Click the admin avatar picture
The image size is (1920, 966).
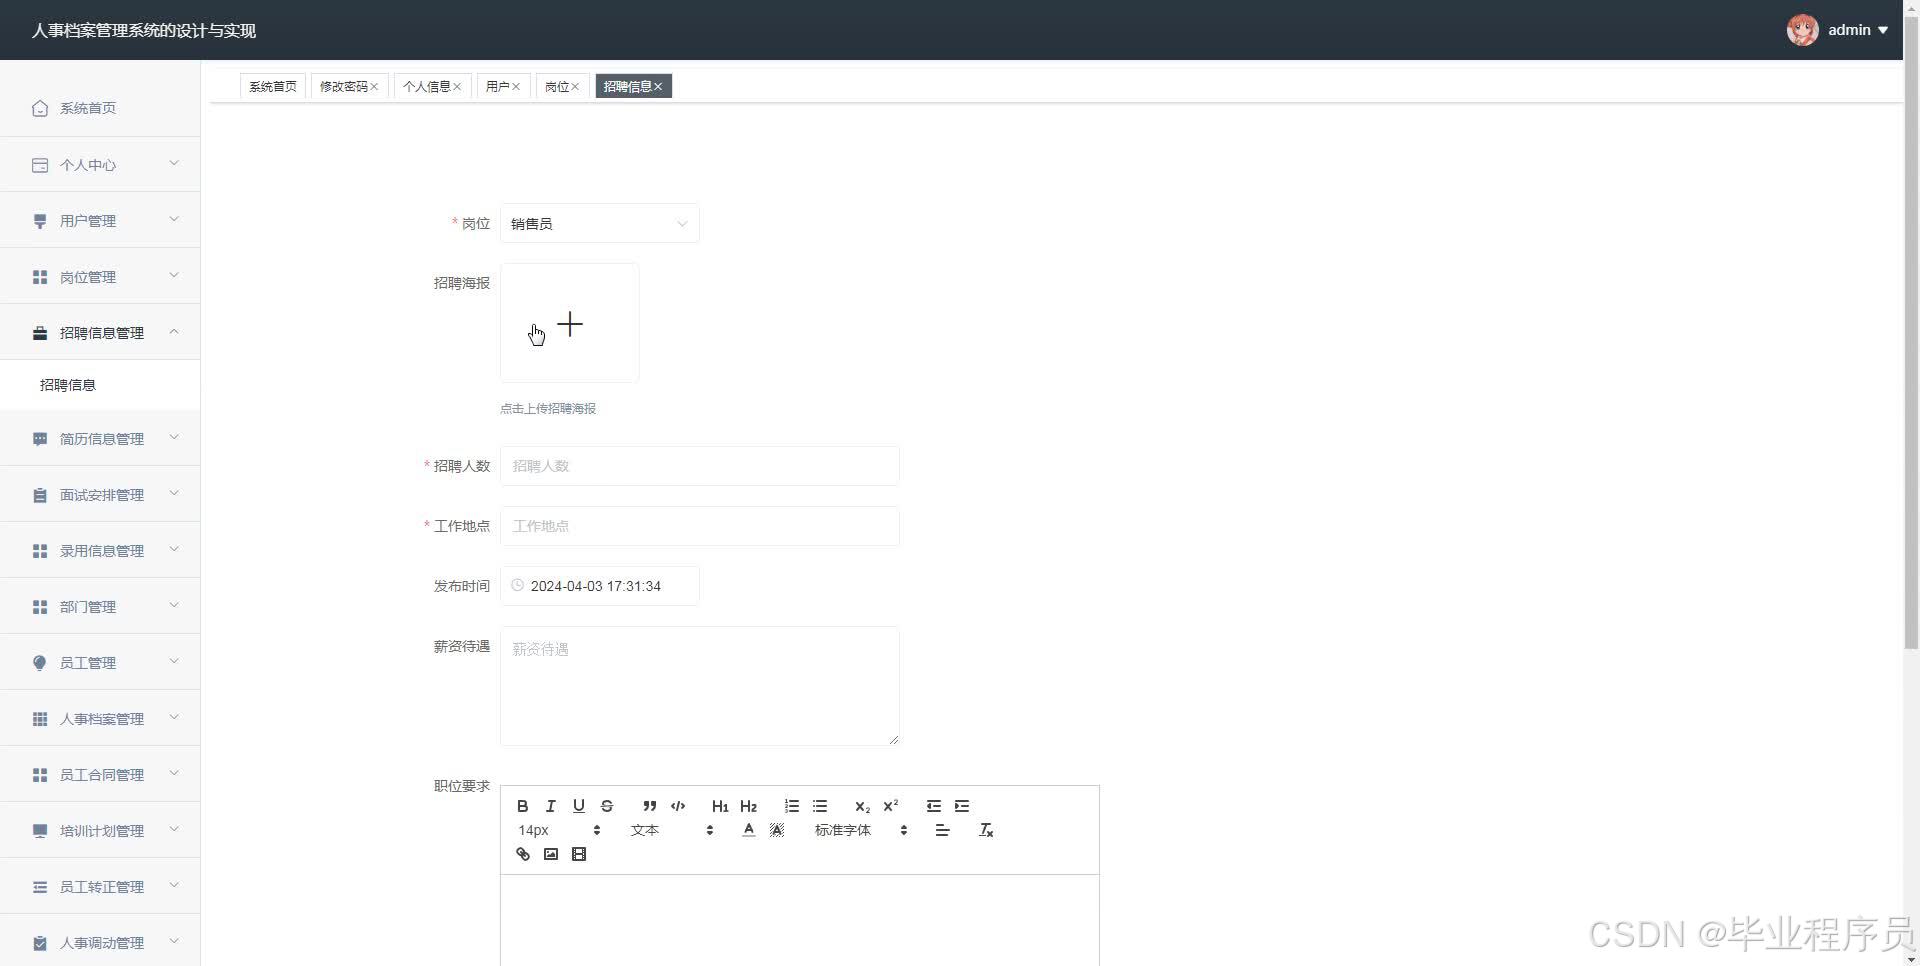1803,30
